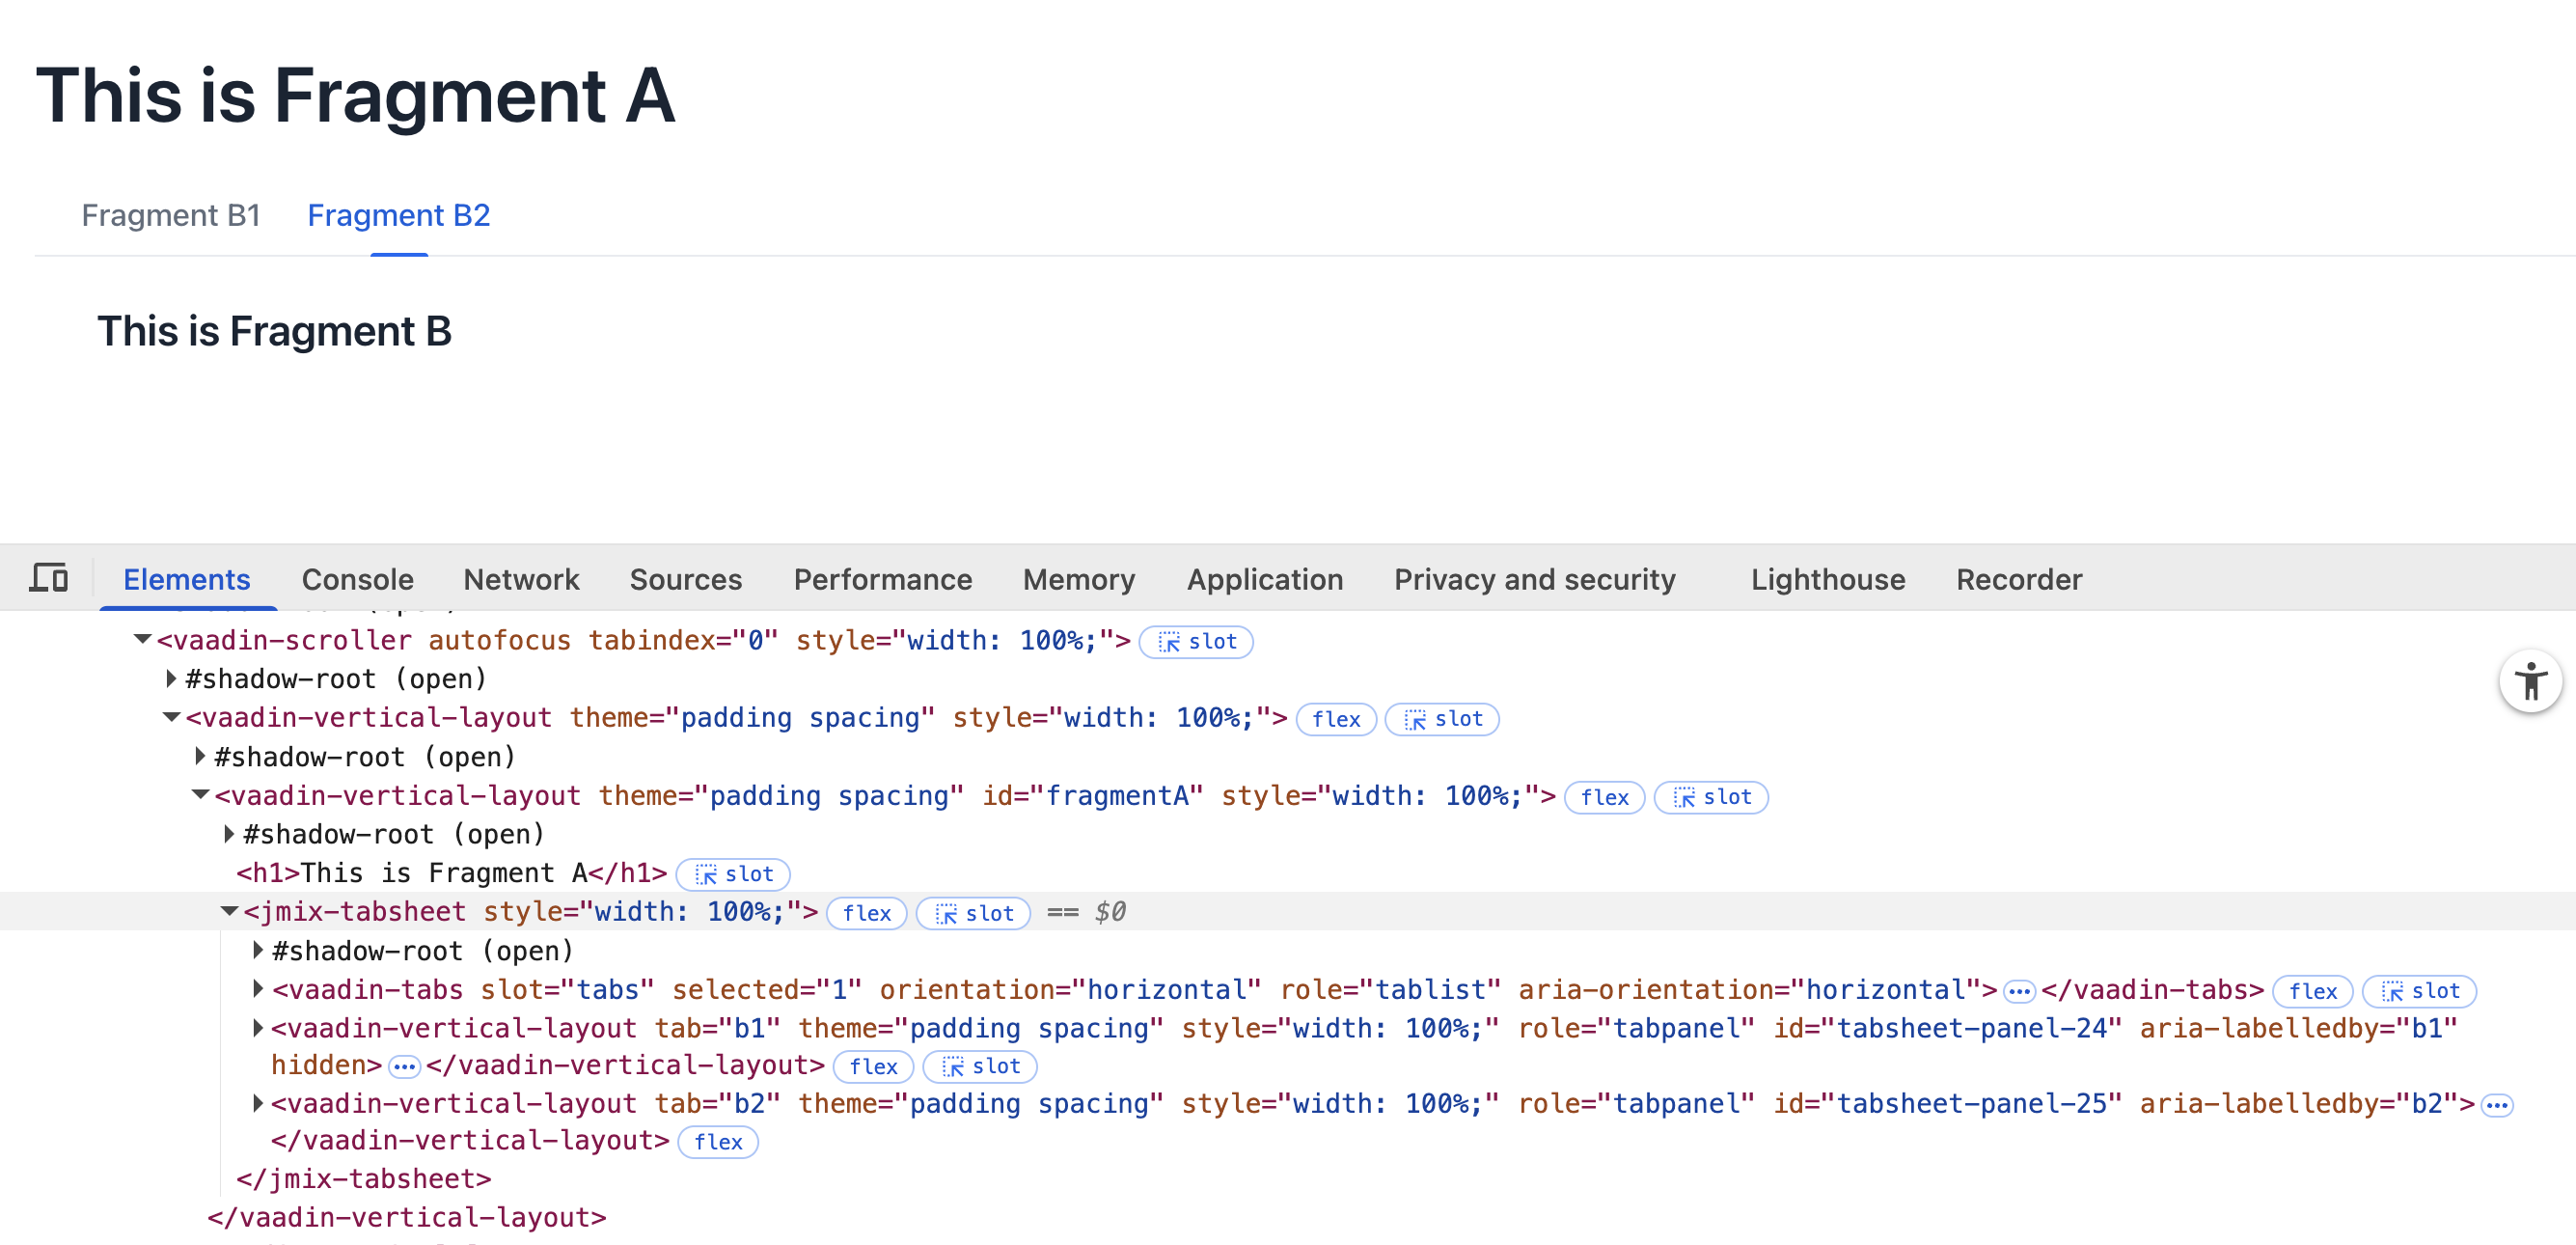Image resolution: width=2576 pixels, height=1245 pixels.
Task: Open the Elements panel tab
Action: coord(187,579)
